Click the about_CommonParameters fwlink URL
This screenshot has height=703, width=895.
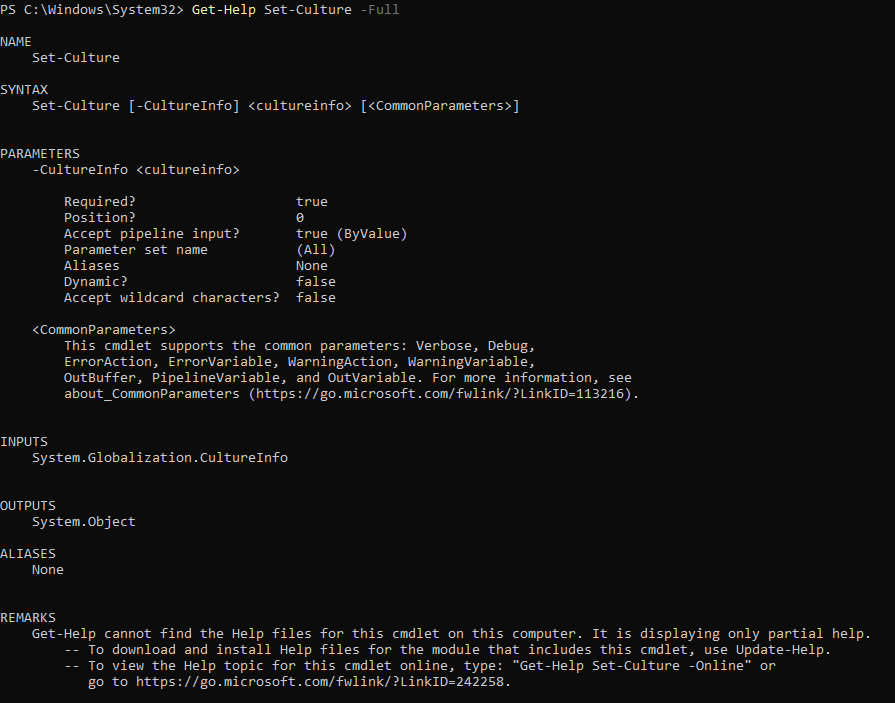440,394
